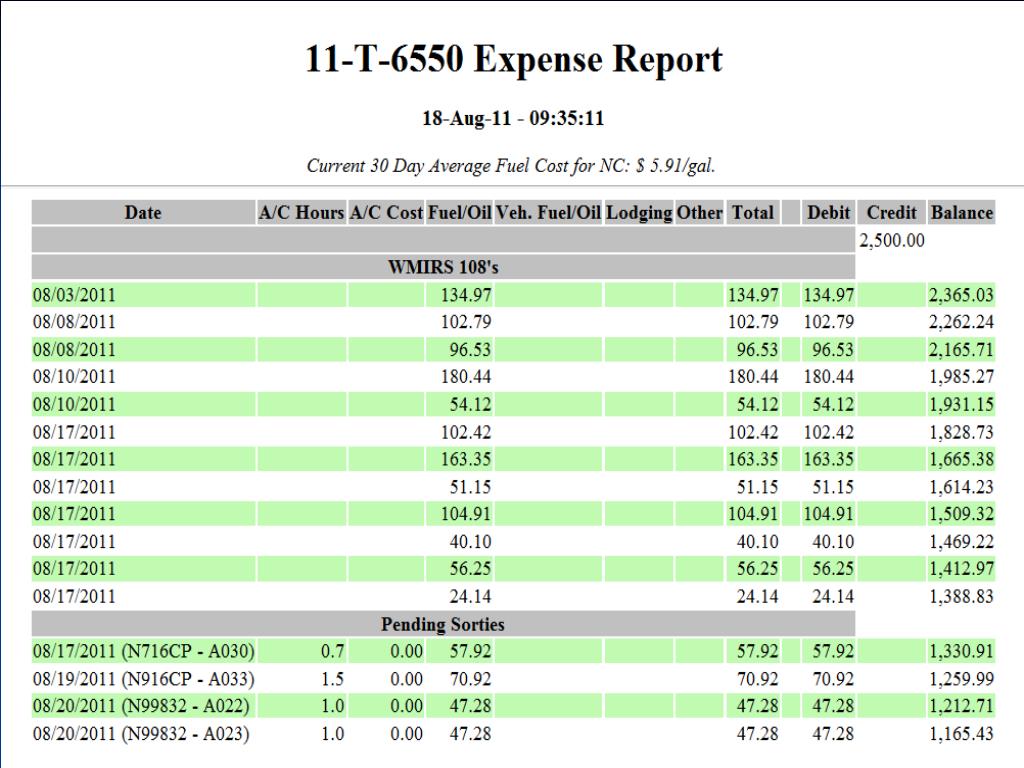Click A/C Hours value 1.5
The image size is (1024, 768).
point(332,679)
